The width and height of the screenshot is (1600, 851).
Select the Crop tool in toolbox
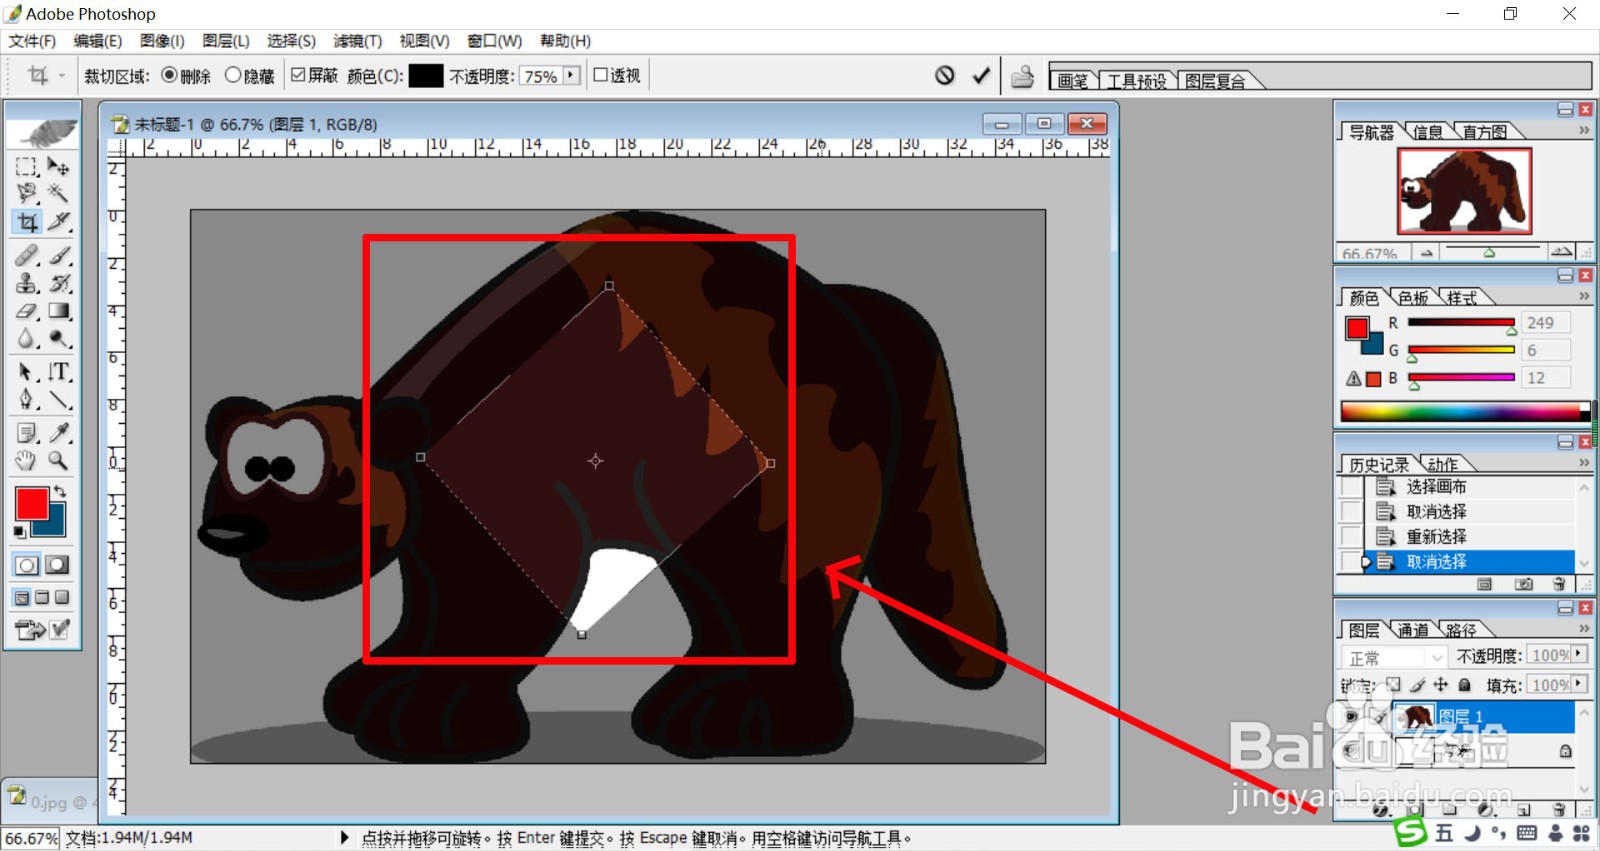pyautogui.click(x=27, y=221)
